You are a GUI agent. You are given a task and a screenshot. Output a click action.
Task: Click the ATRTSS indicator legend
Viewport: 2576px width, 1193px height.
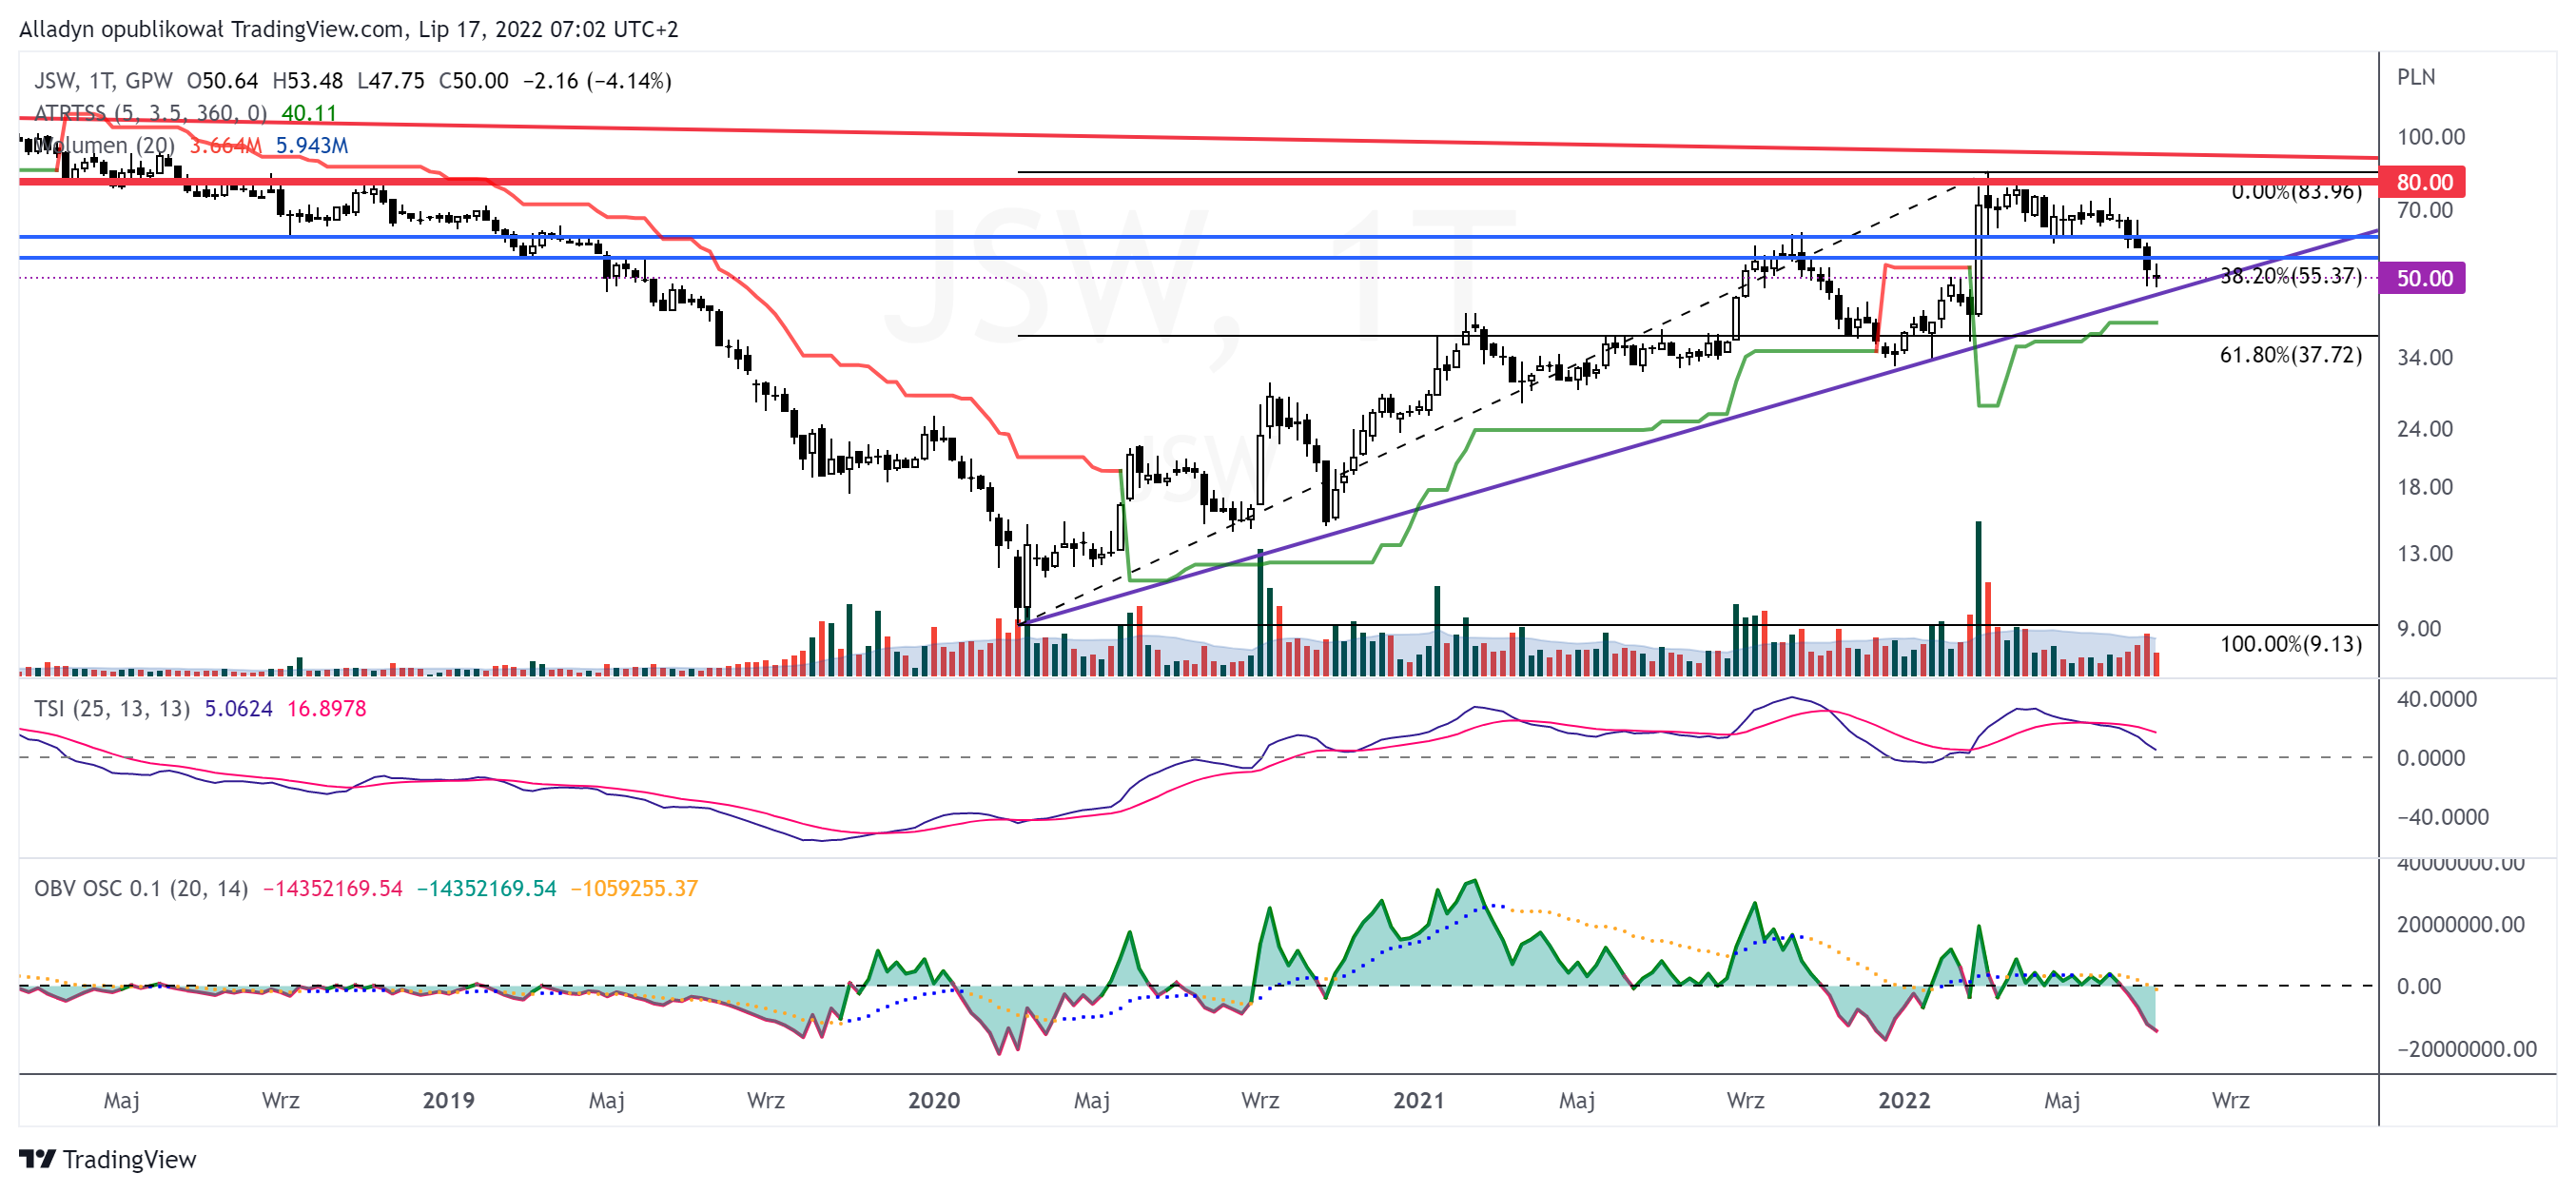150,113
